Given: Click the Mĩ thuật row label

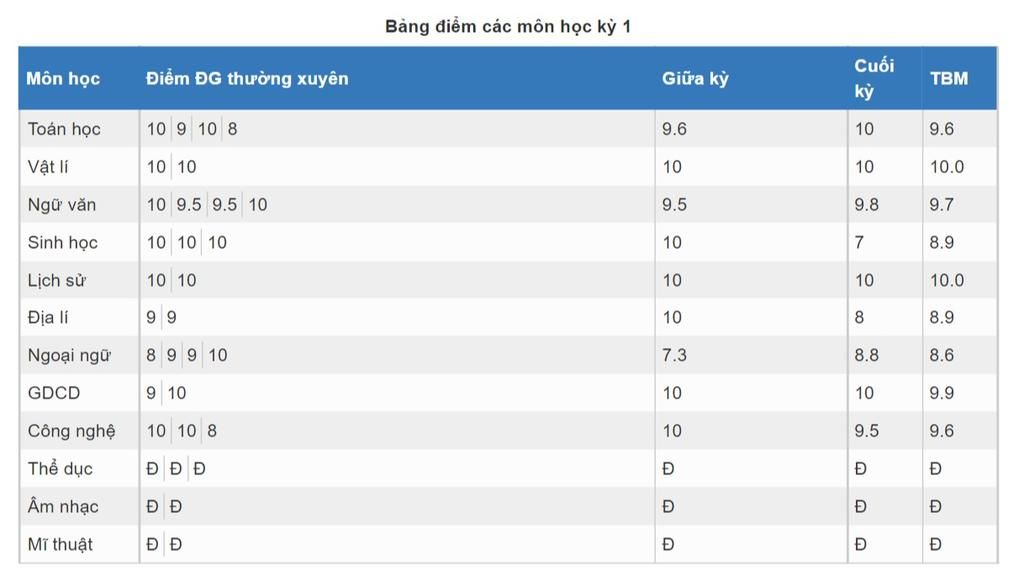Looking at the screenshot, I should click(60, 545).
